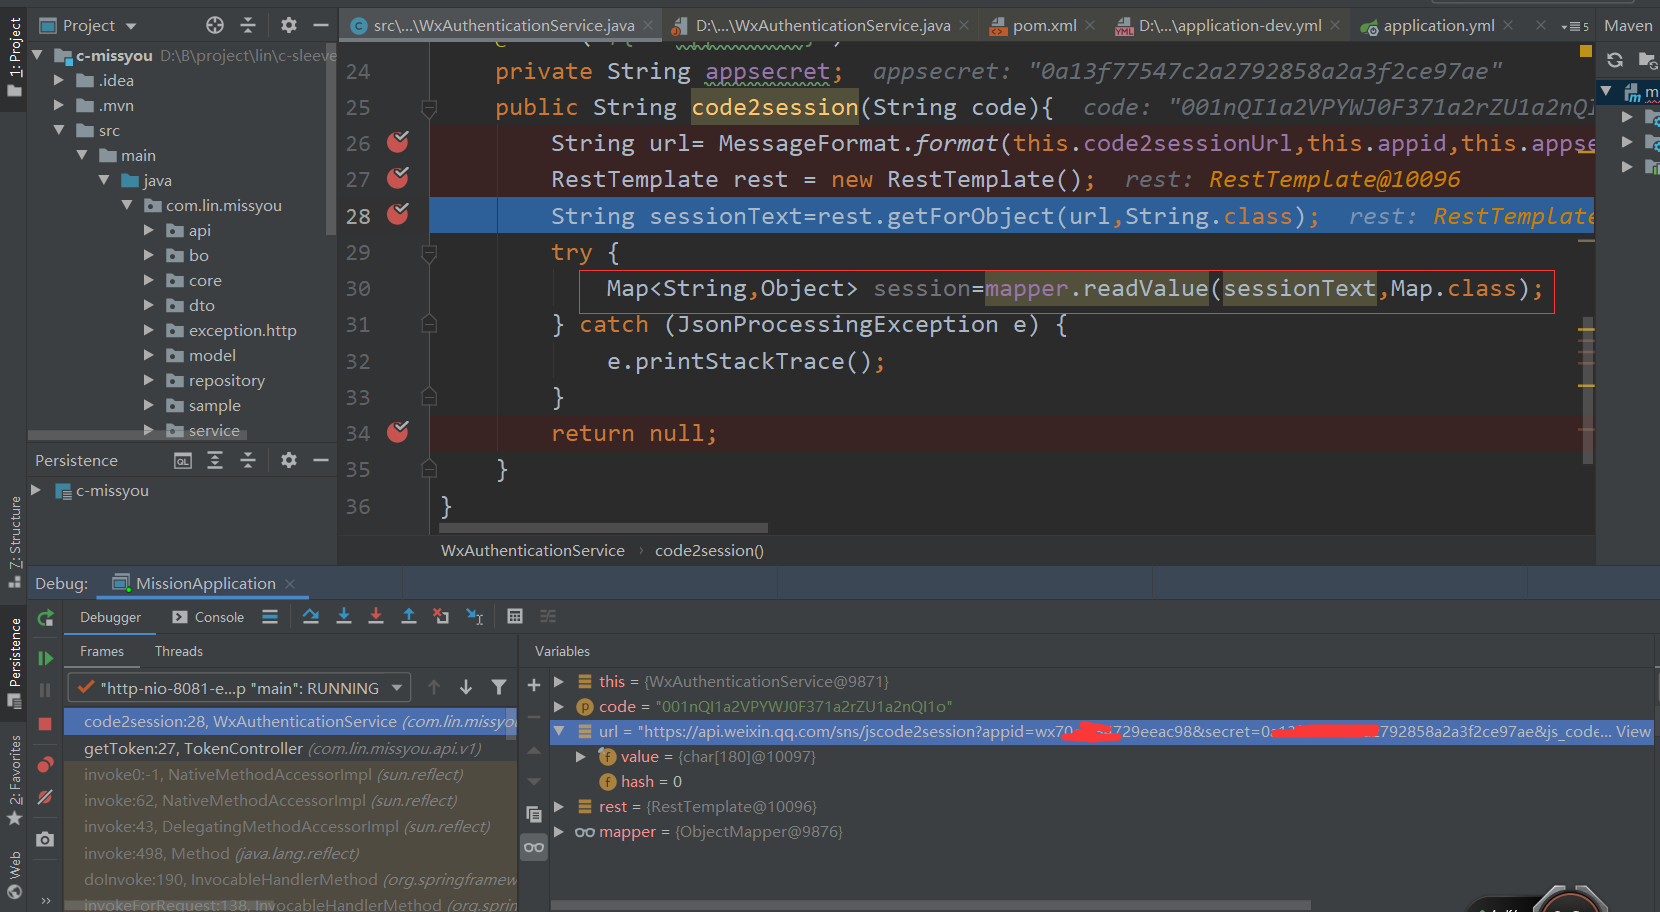
Task: Toggle show watches glasses icon
Action: [x=534, y=847]
